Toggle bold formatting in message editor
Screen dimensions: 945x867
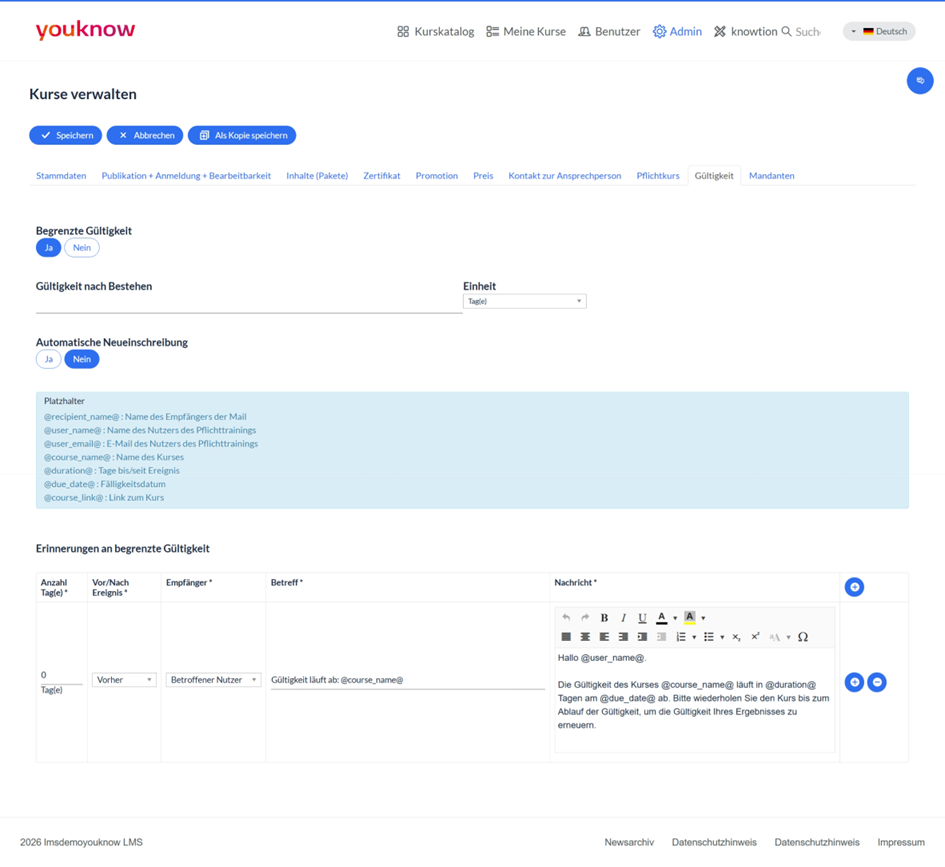[604, 618]
